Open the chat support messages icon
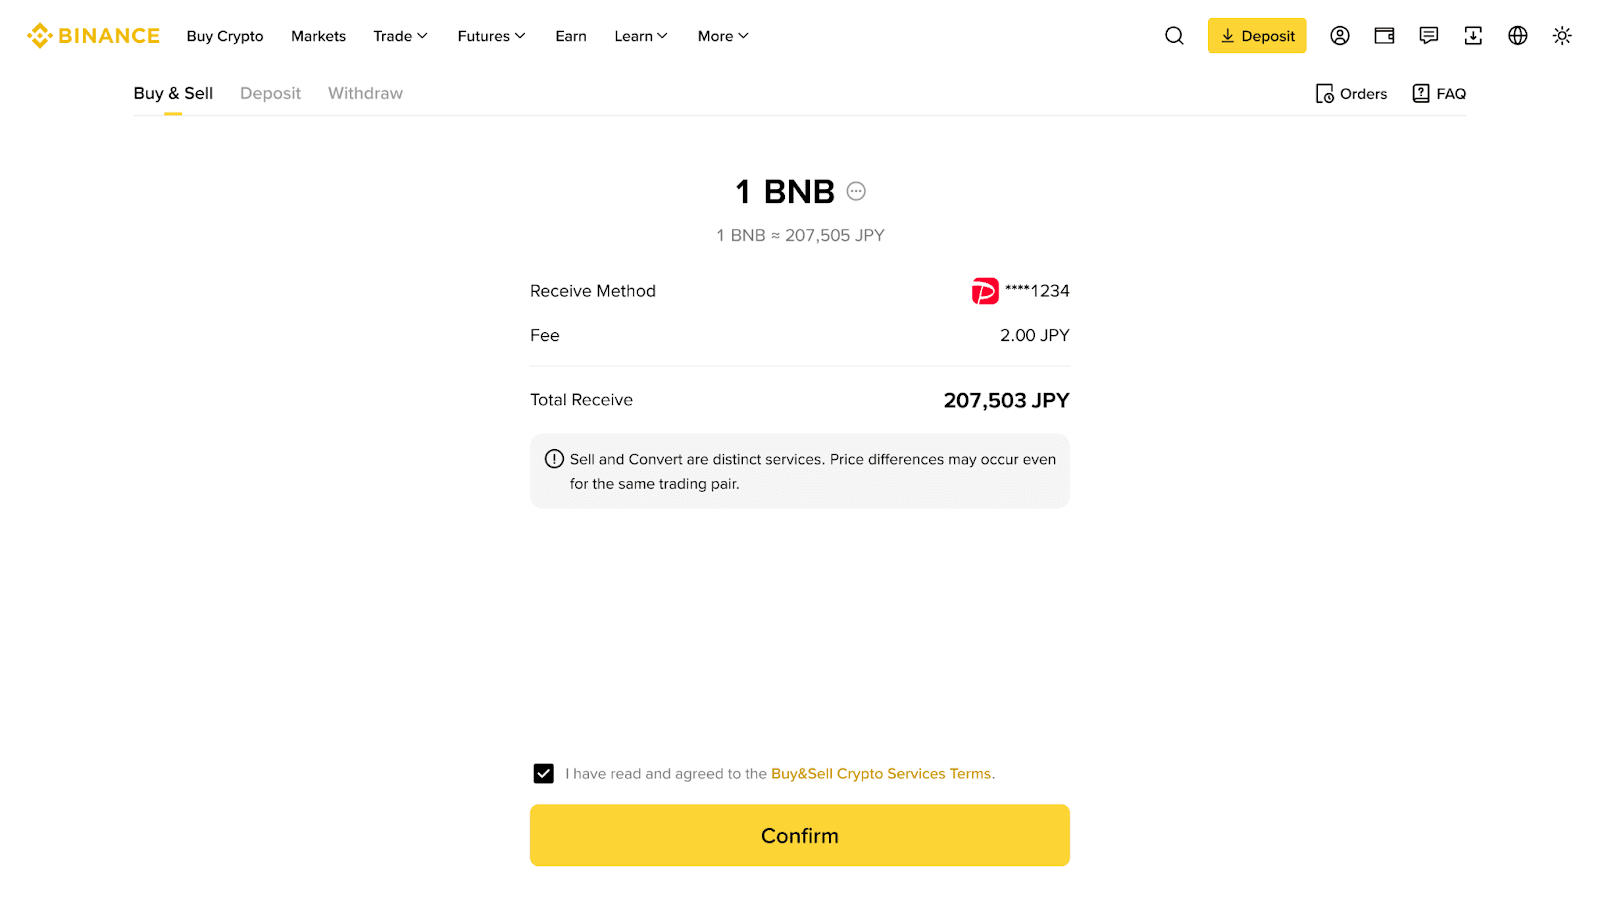Image resolution: width=1600 pixels, height=902 pixels. [1429, 36]
